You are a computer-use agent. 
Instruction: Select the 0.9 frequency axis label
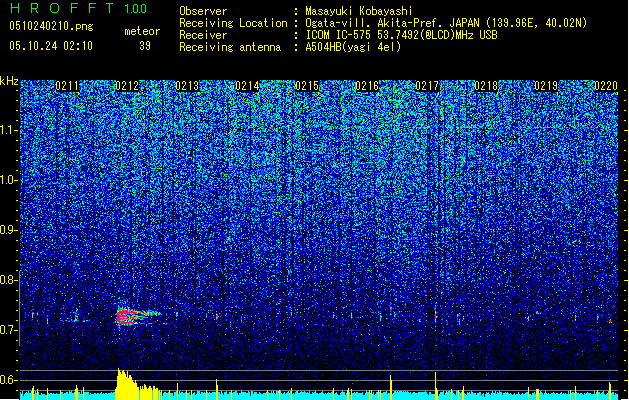[9, 230]
